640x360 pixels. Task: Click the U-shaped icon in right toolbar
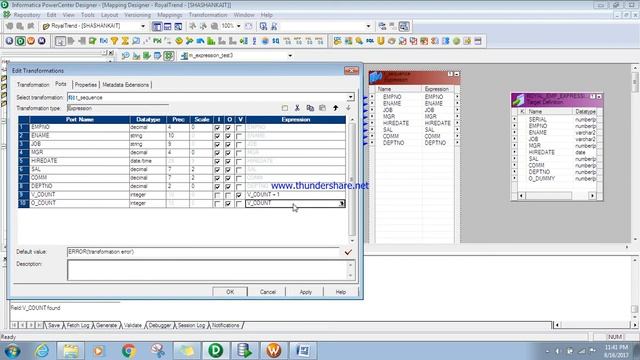(x=381, y=41)
